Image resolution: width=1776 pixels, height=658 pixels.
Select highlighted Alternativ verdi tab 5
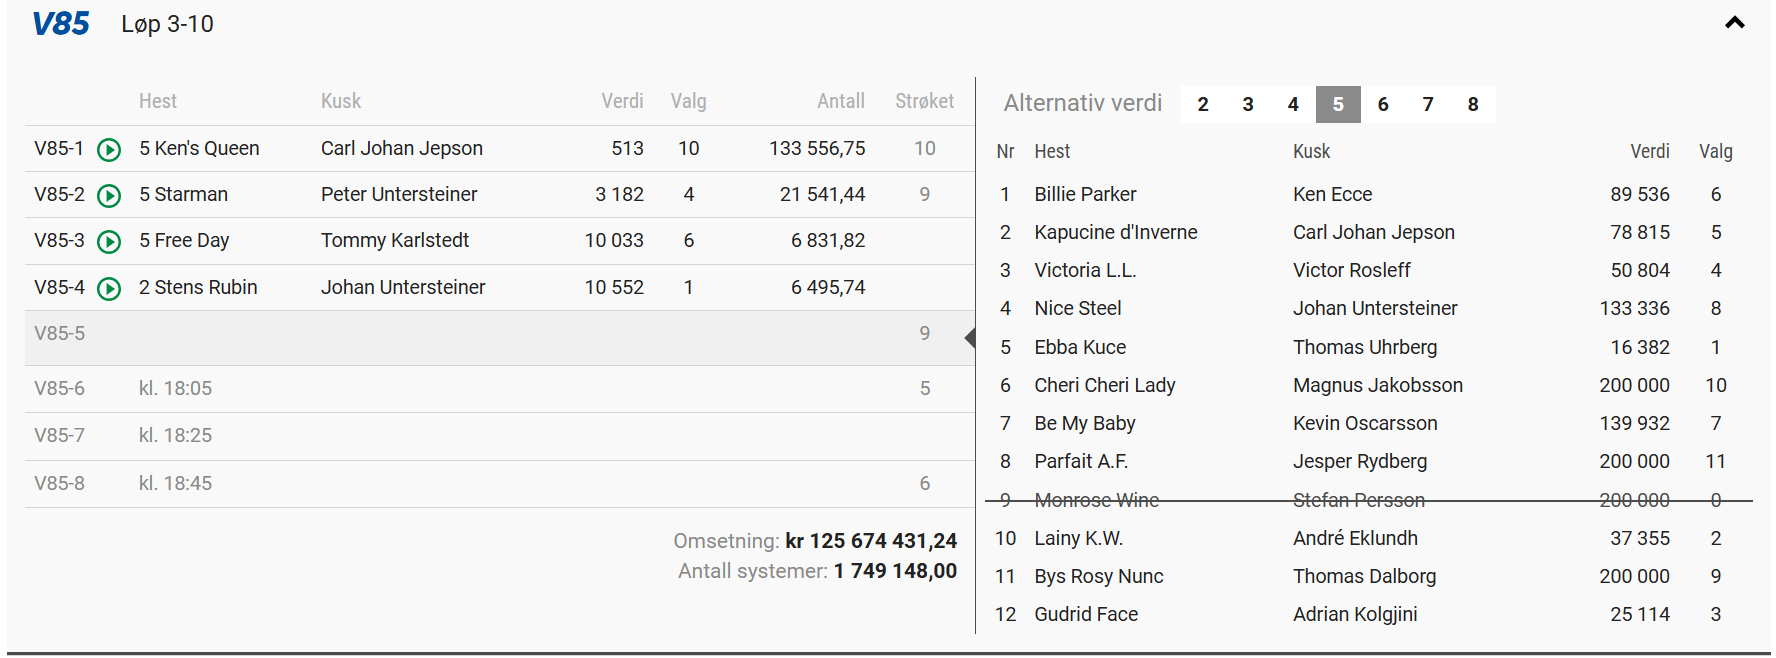pyautogui.click(x=1338, y=105)
